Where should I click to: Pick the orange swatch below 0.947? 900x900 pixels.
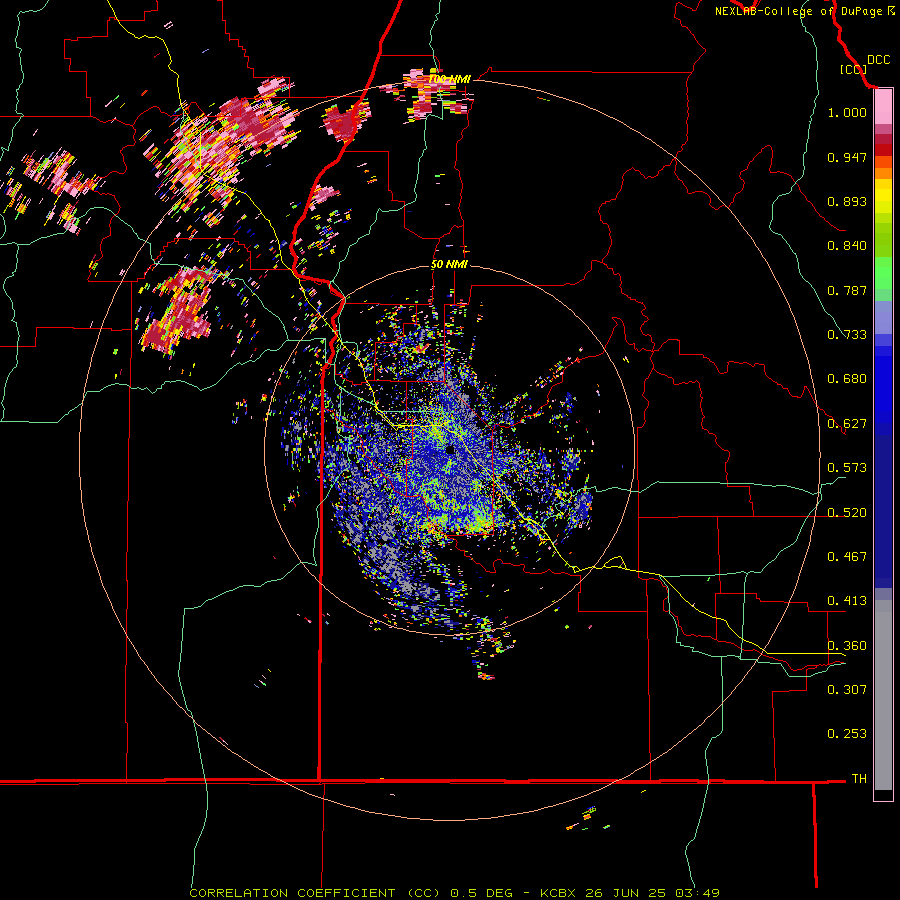coord(883,173)
